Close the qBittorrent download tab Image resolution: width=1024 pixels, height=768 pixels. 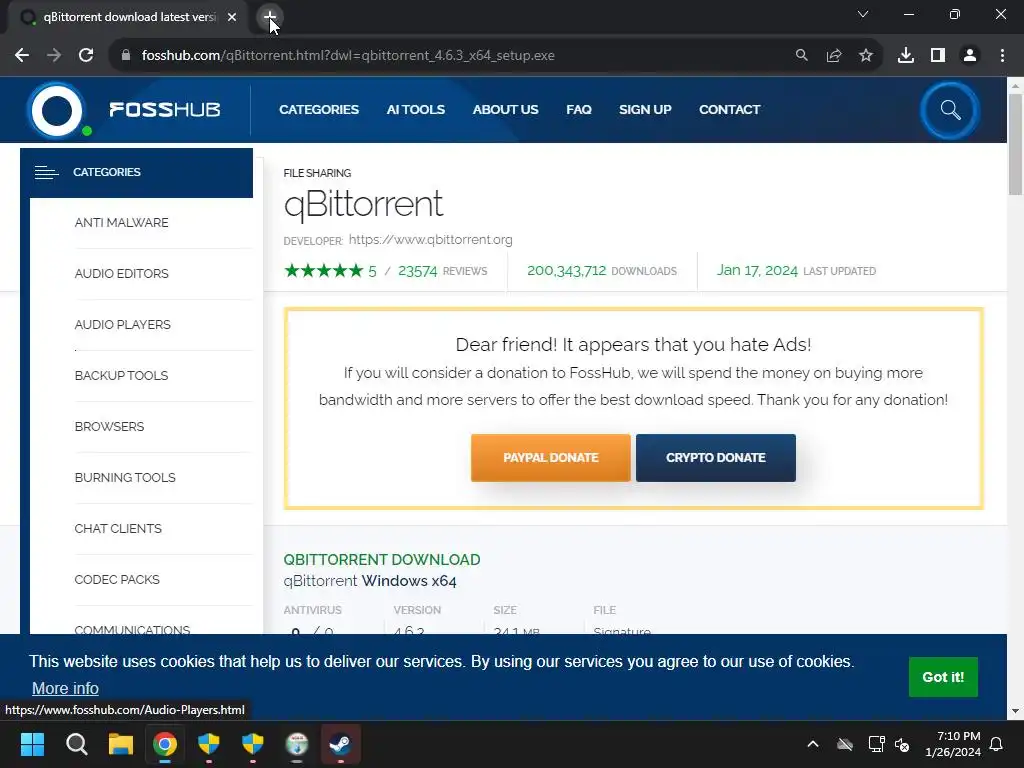pyautogui.click(x=232, y=17)
